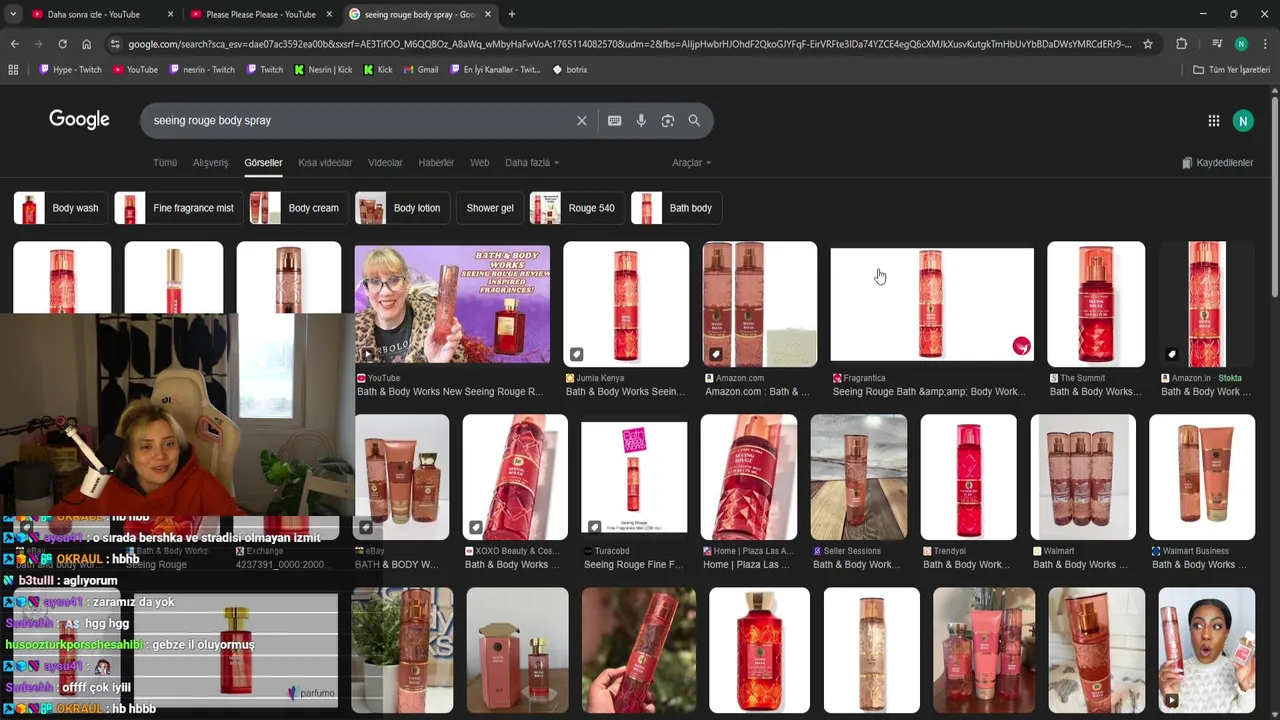Open the Trendyol product image
This screenshot has height=720, width=1280.
(x=968, y=477)
